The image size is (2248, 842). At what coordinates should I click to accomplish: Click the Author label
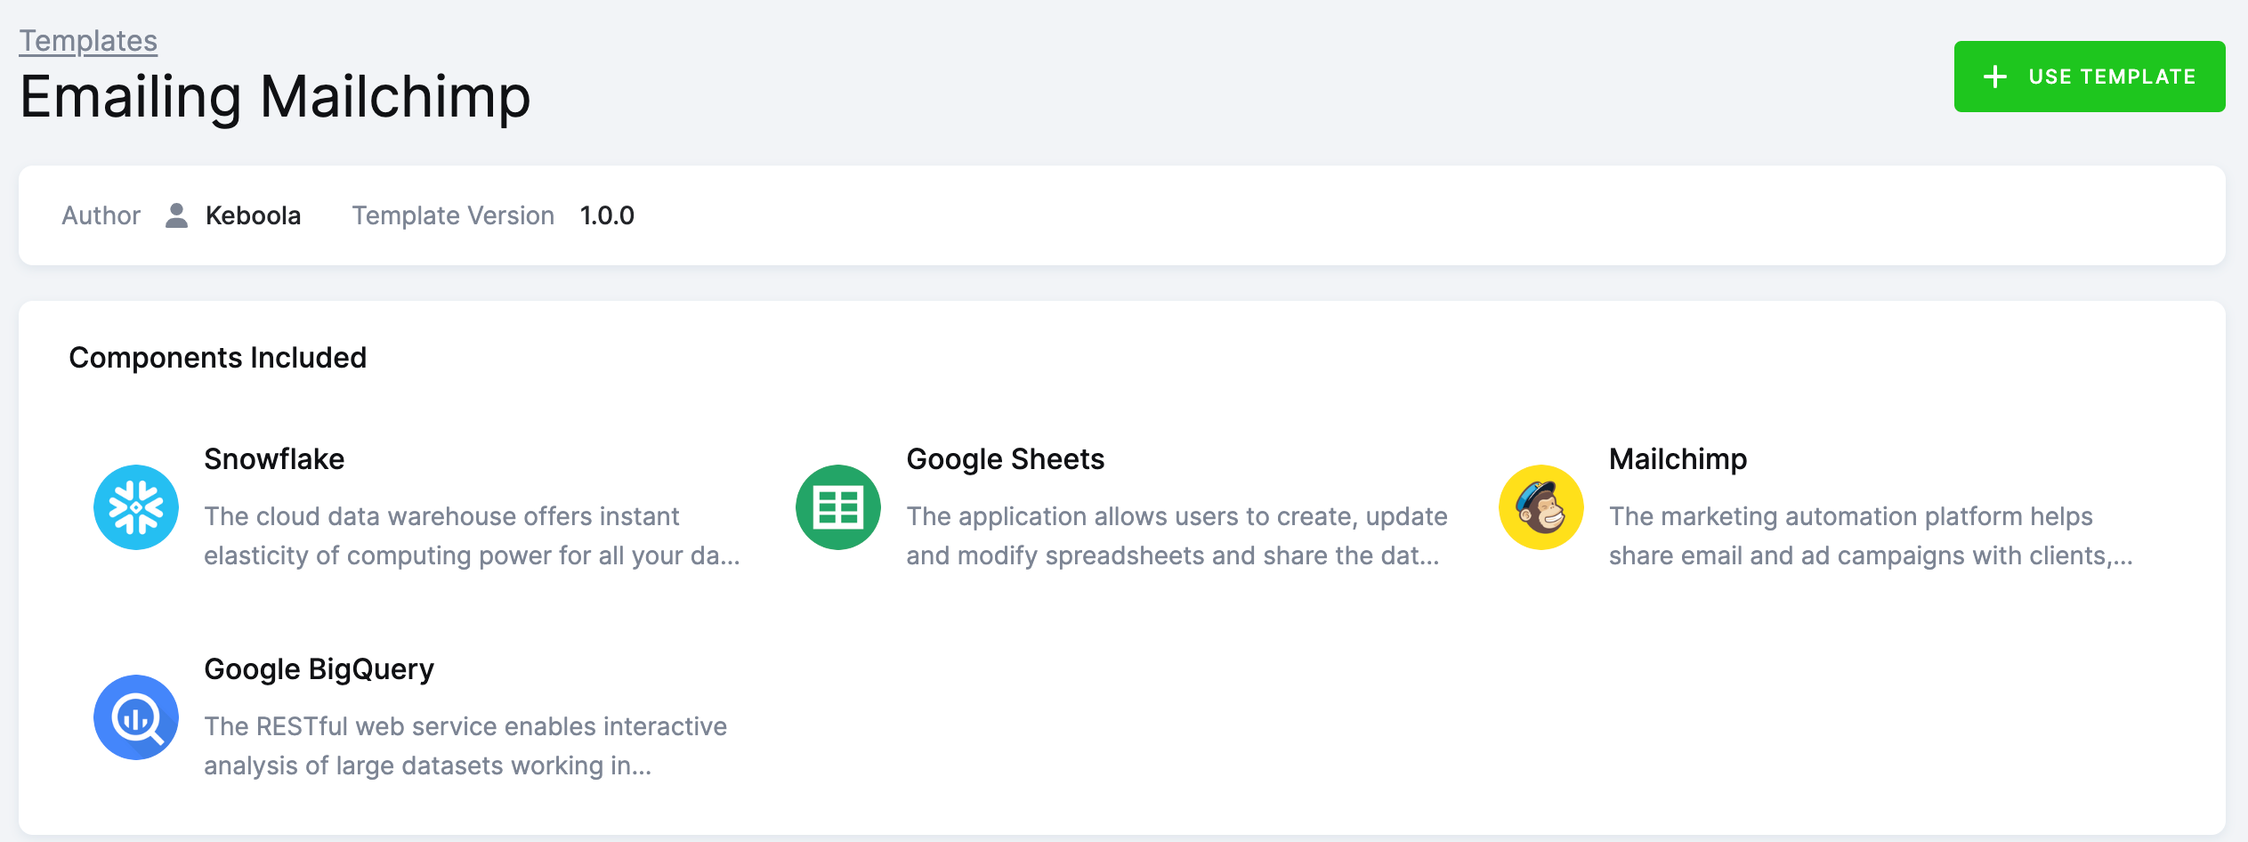point(101,215)
